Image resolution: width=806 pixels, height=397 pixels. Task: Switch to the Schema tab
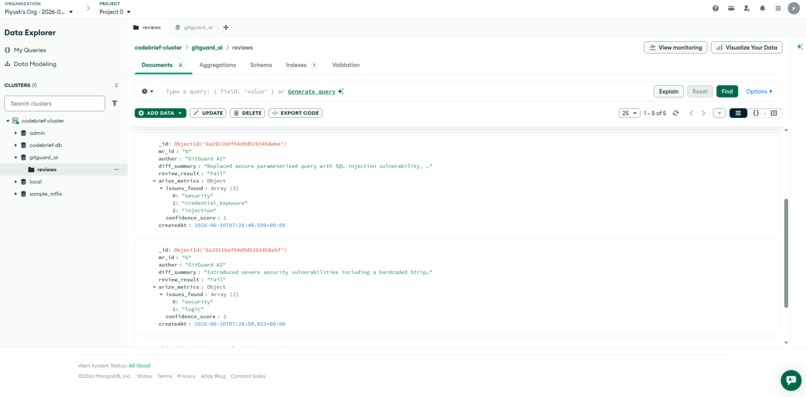coord(261,65)
